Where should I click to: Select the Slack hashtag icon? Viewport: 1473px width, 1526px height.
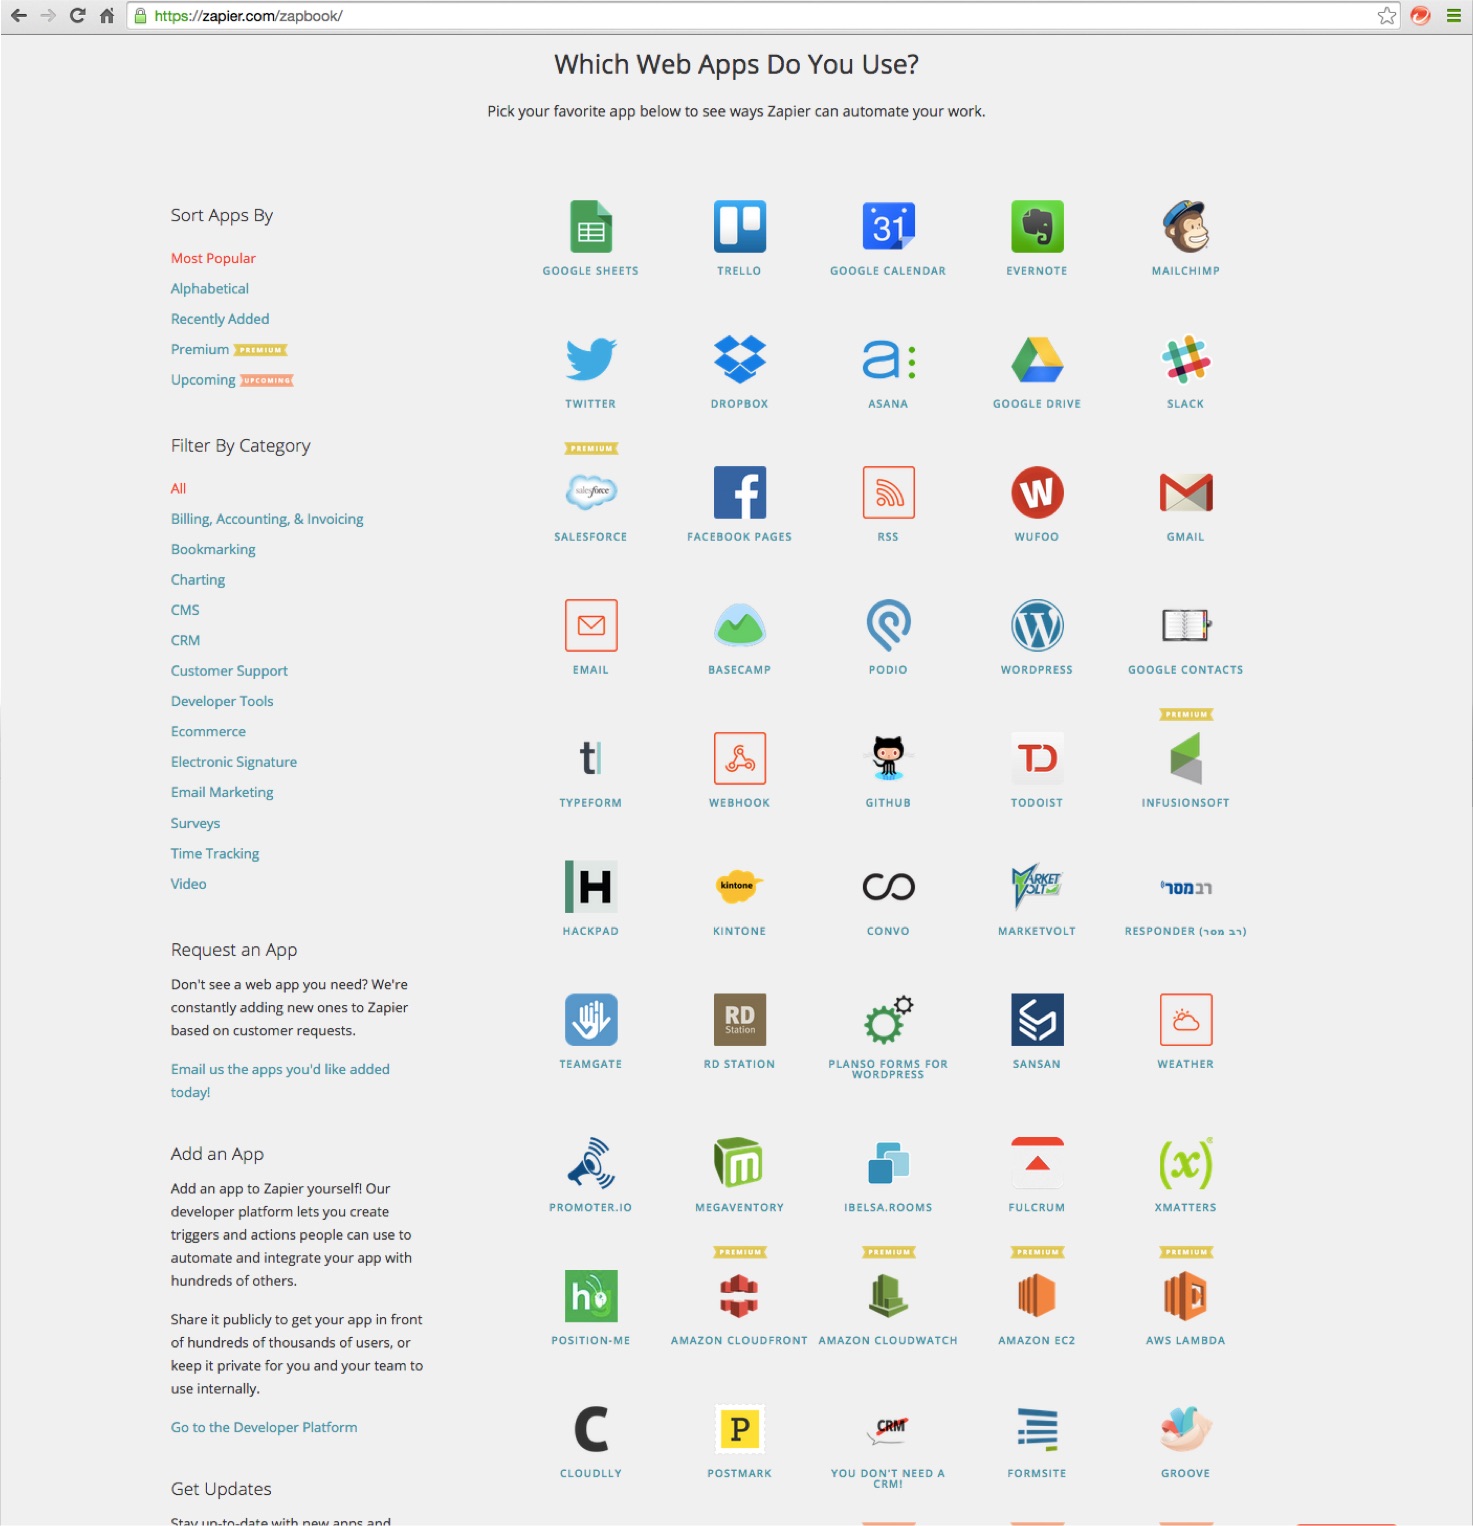[x=1186, y=360]
